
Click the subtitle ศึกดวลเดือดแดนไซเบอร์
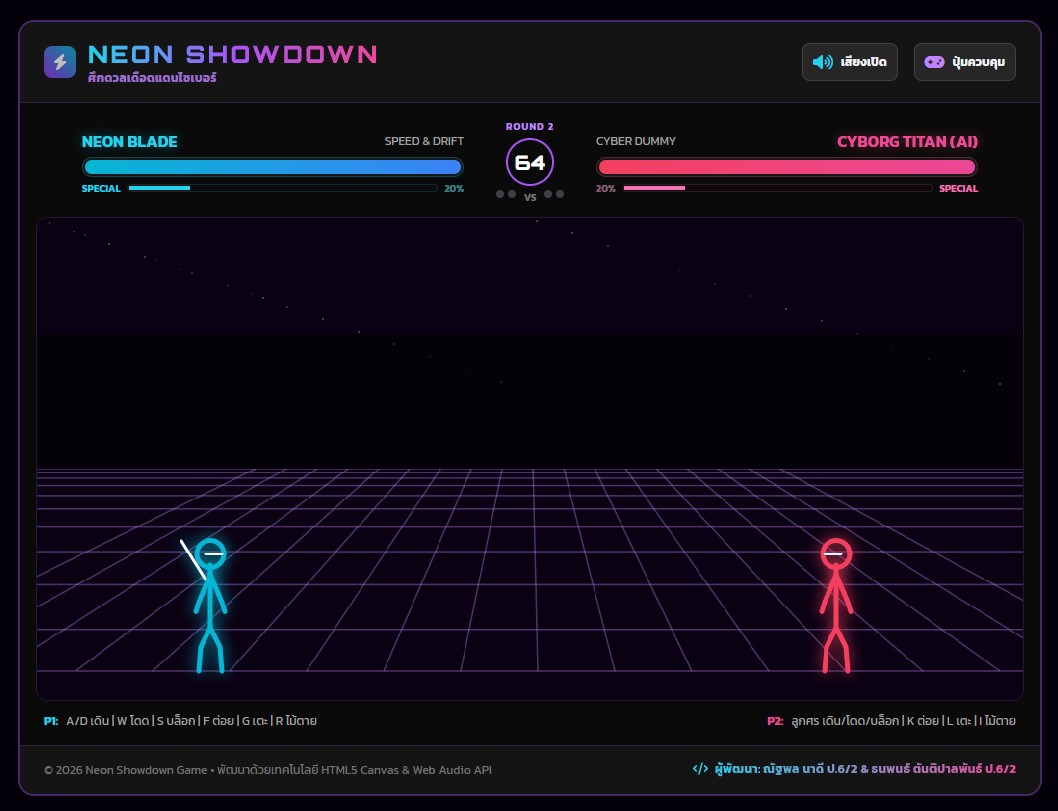(x=152, y=78)
